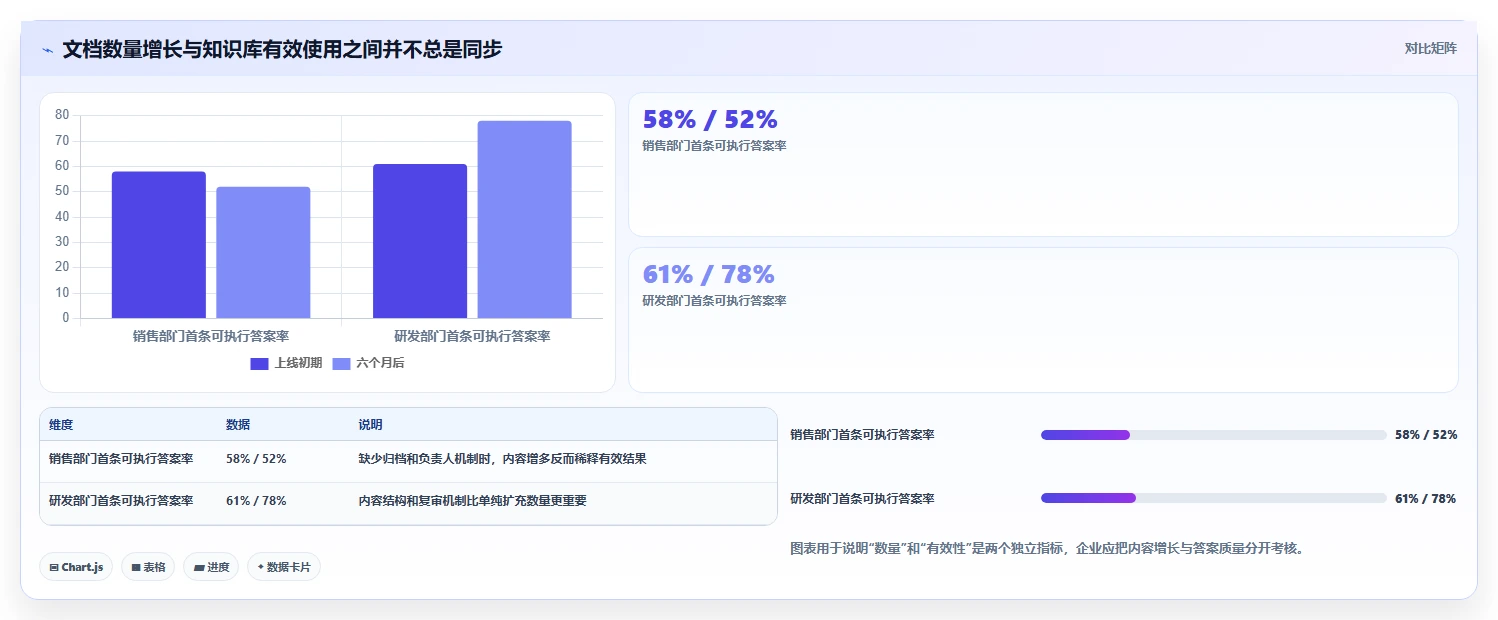Click the 研发部门 progress bar
Viewport: 1498px width, 620px height.
coord(1214,498)
